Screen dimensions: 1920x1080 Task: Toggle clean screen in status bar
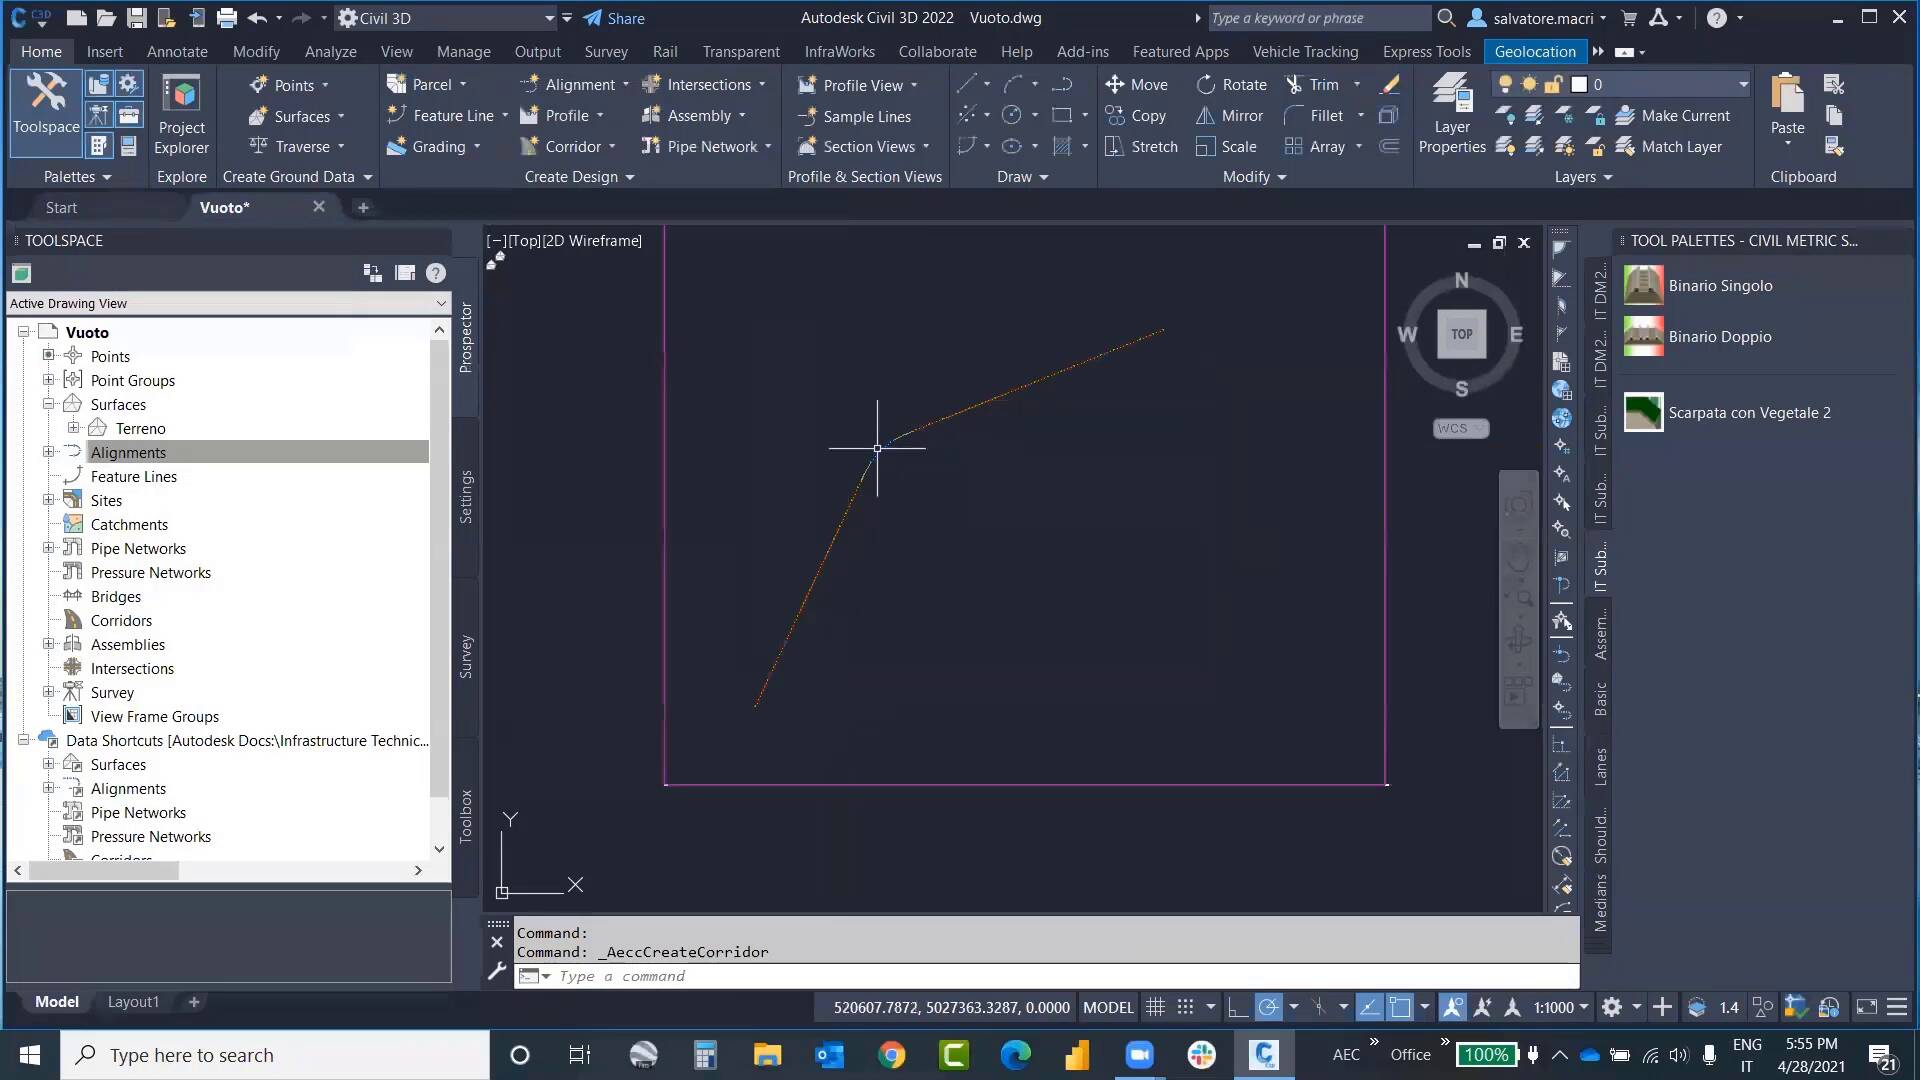tap(1866, 1008)
